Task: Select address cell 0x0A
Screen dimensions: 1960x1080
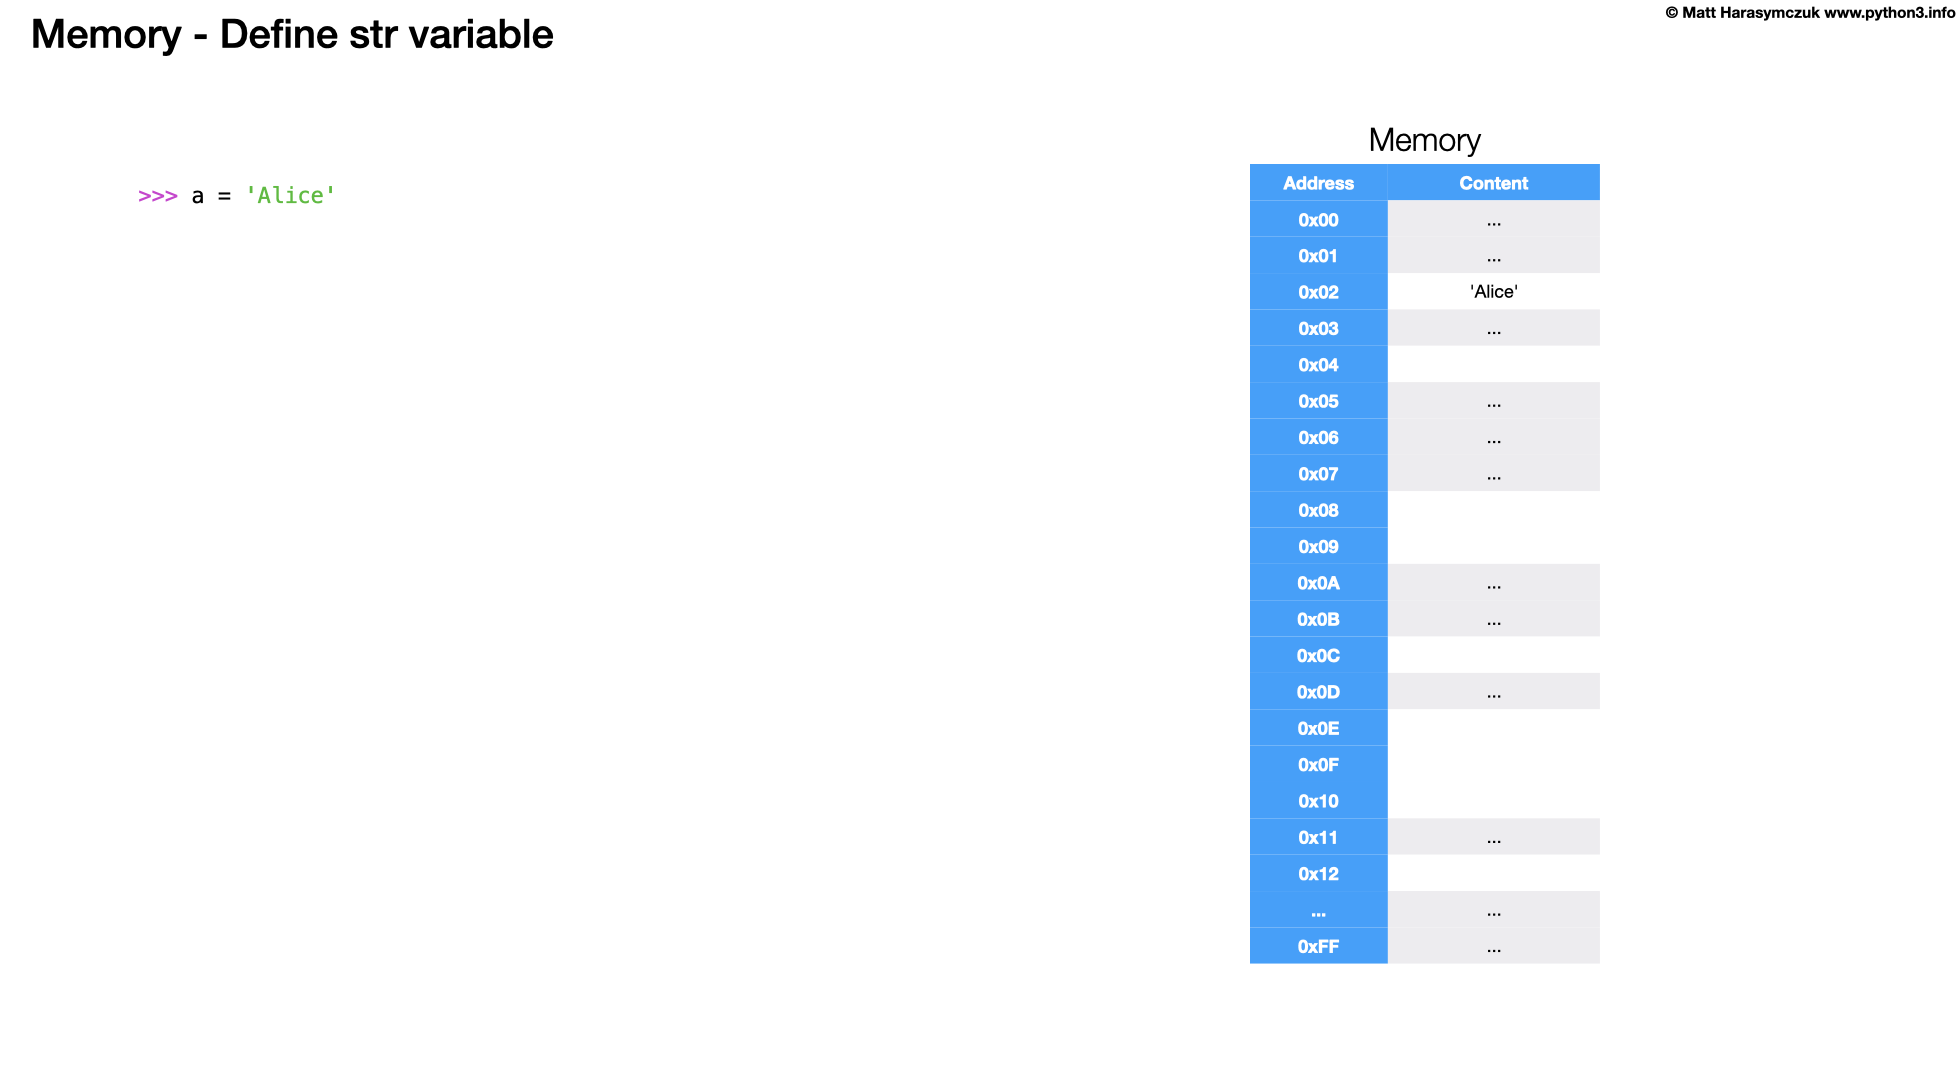Action: point(1318,583)
